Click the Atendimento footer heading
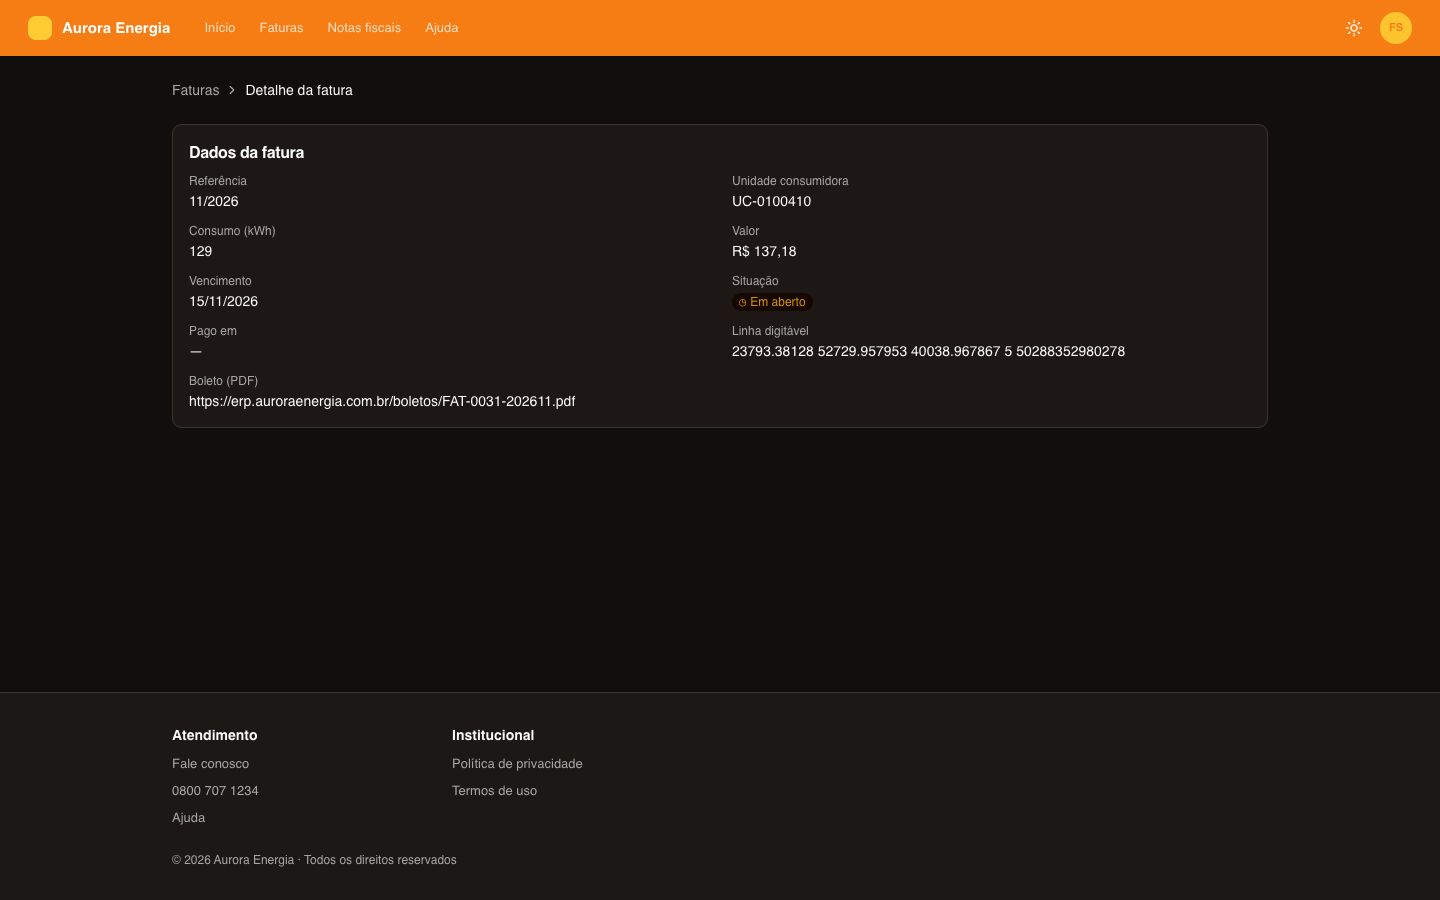Screen dimensions: 1440x900 tap(214, 735)
